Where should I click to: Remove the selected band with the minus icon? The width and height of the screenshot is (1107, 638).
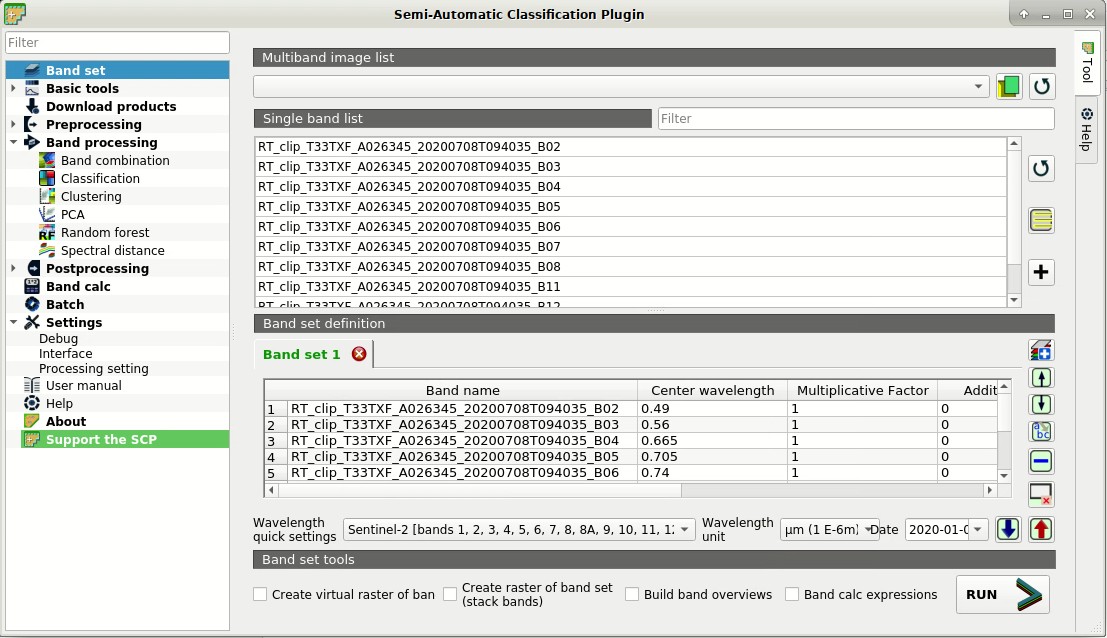coord(1041,461)
